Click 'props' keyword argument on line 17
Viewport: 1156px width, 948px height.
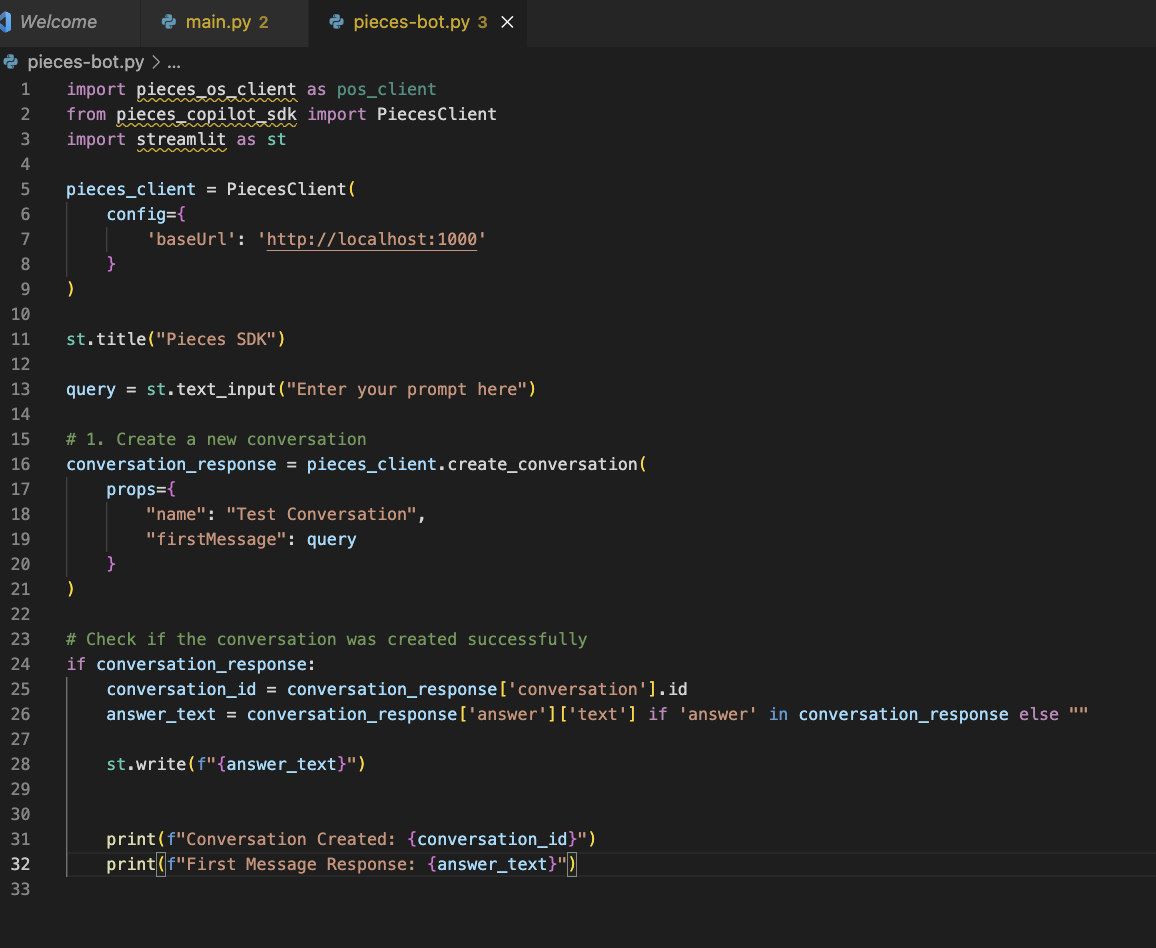click(x=131, y=489)
